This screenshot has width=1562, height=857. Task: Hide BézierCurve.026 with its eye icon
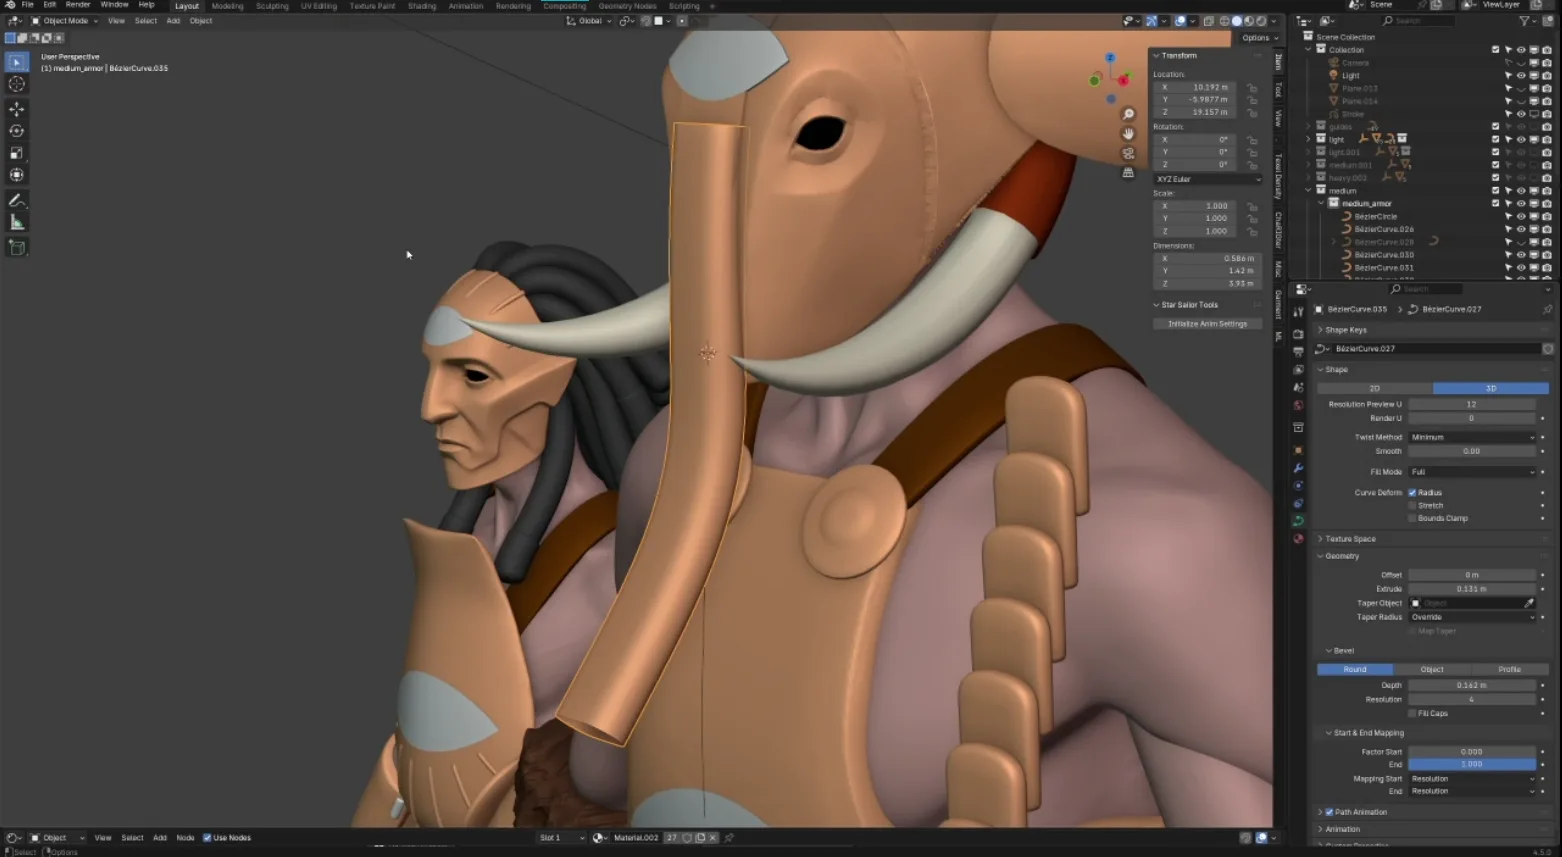[1521, 229]
